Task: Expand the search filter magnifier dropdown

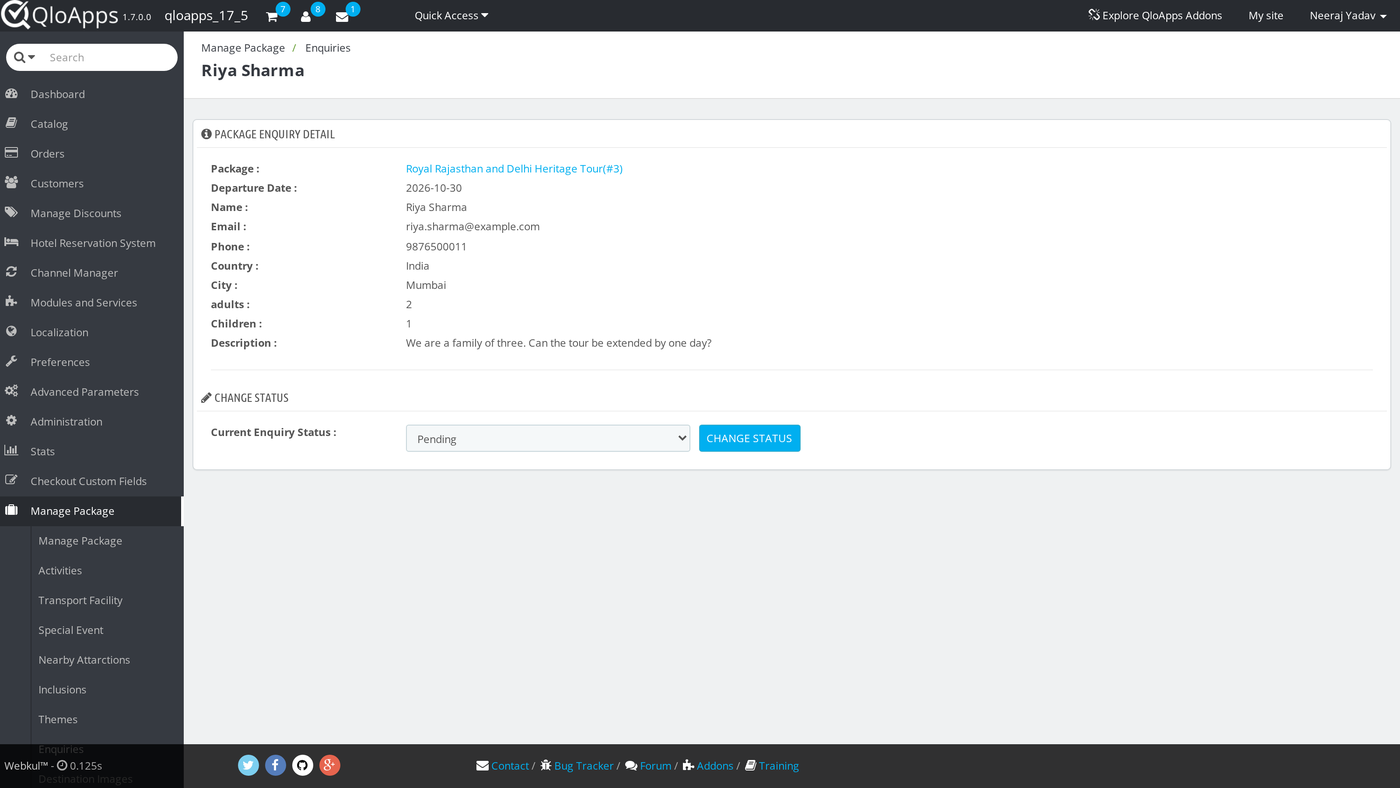Action: click(x=25, y=57)
